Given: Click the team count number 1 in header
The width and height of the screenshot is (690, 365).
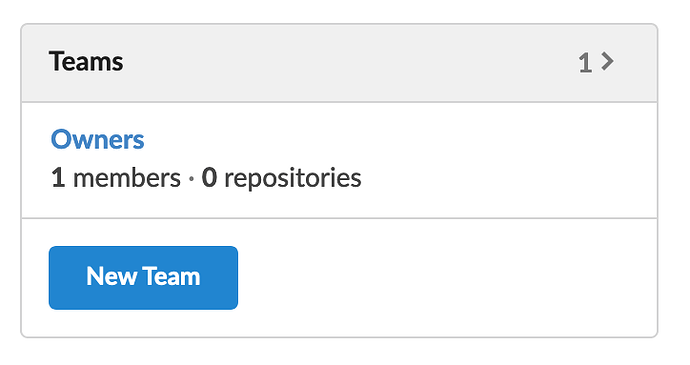Looking at the screenshot, I should (585, 63).
